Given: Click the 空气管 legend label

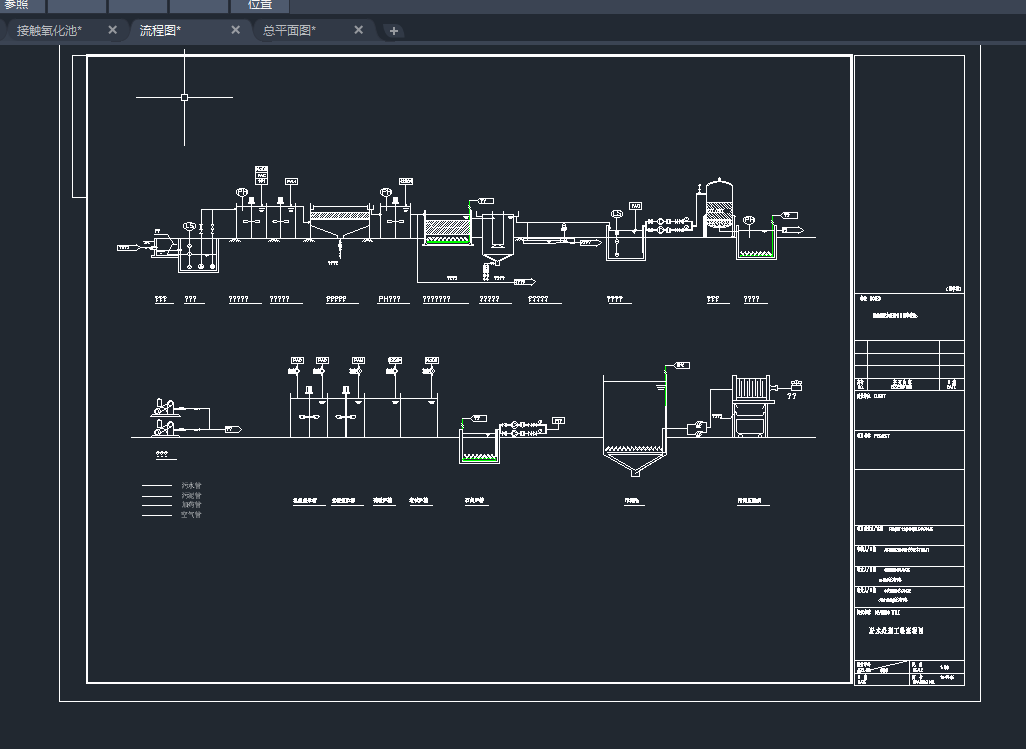Looking at the screenshot, I should 191,514.
